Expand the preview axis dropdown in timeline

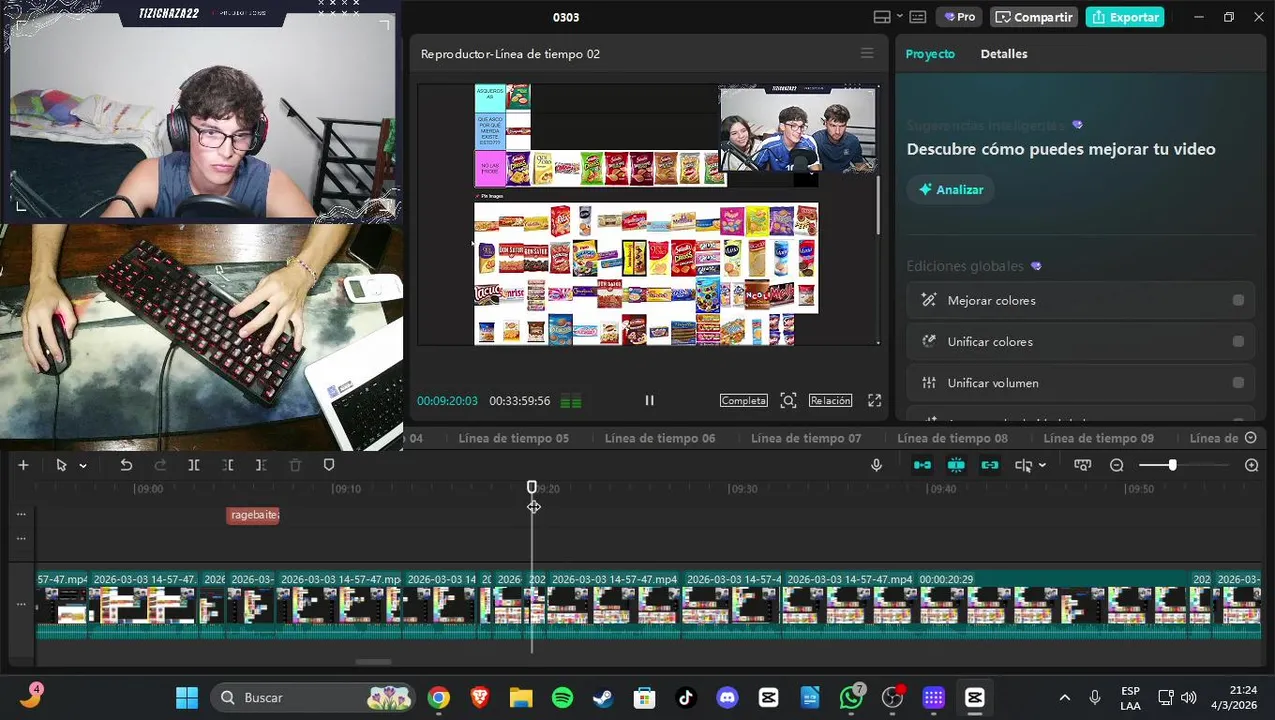pyautogui.click(x=1042, y=465)
